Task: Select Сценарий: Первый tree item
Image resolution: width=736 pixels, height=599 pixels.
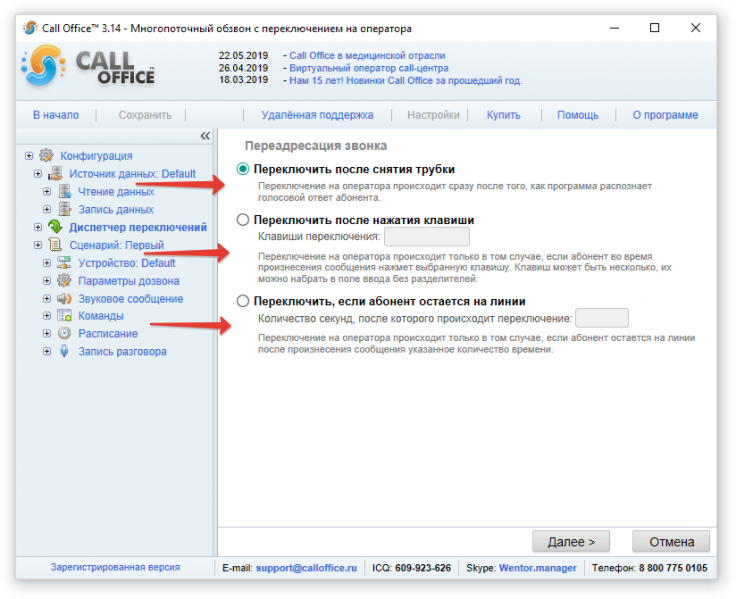Action: 116,245
